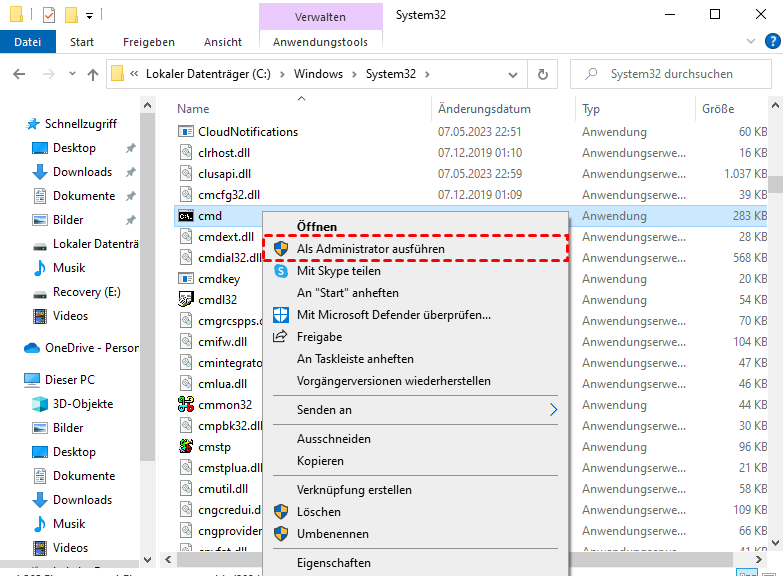Open Musik under Schnellzugriff

tap(59, 268)
